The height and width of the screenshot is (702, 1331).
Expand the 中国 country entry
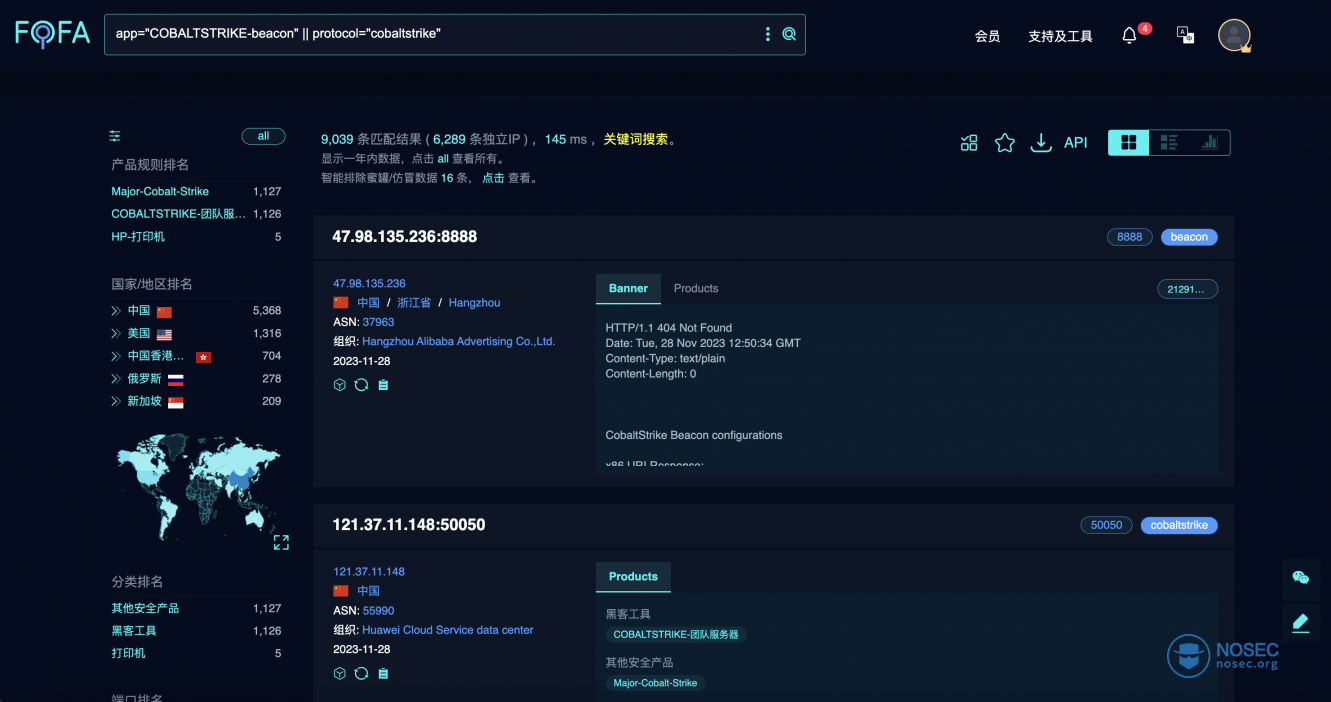pos(116,311)
